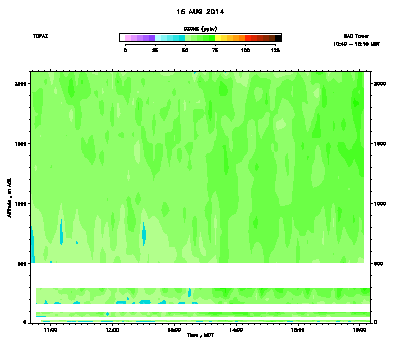Click the Time, MDT axis title
Image resolution: width=400 pixels, height=360 pixels.
point(200,335)
